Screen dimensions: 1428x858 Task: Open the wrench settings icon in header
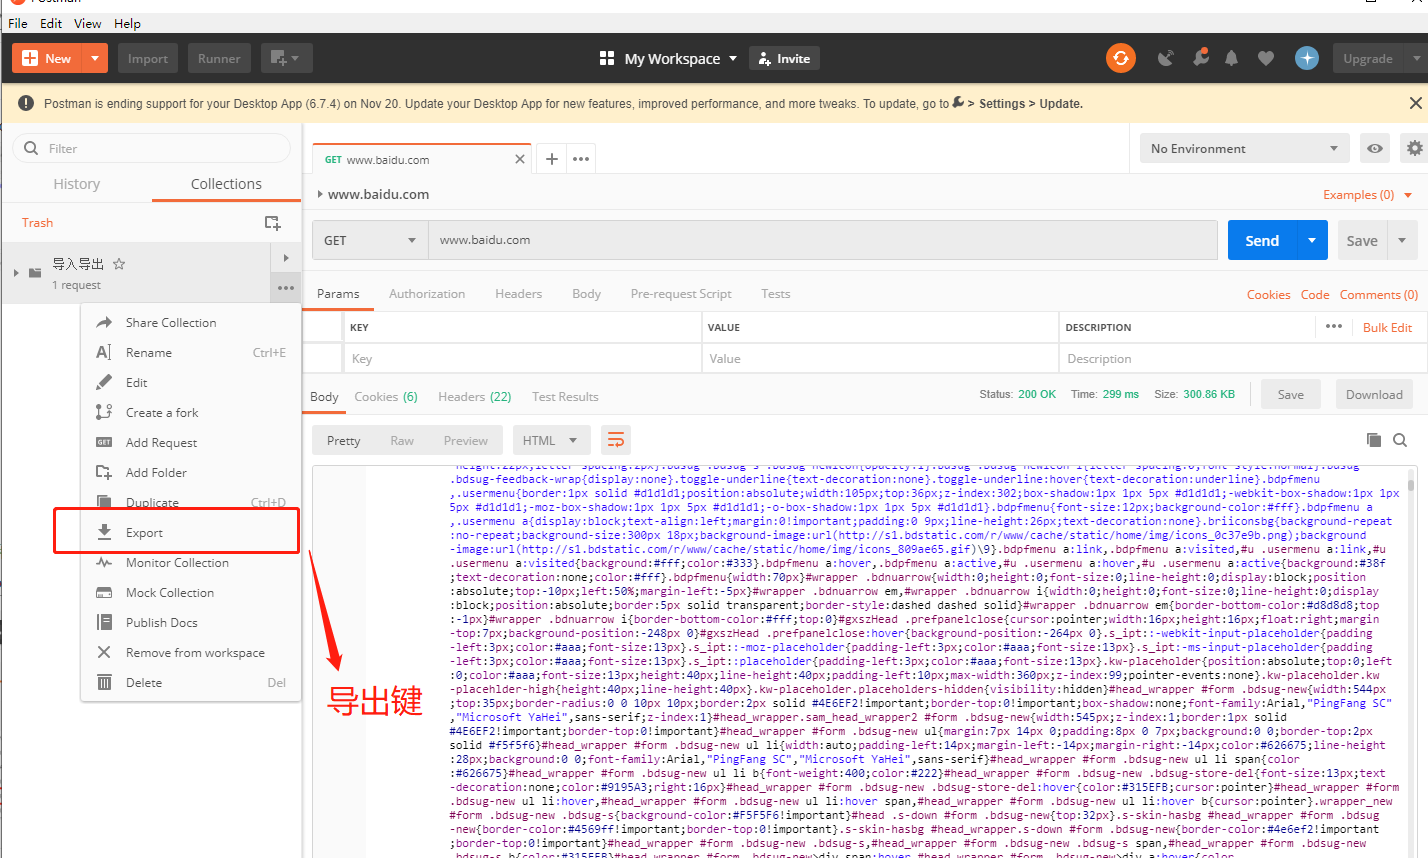(x=1201, y=58)
